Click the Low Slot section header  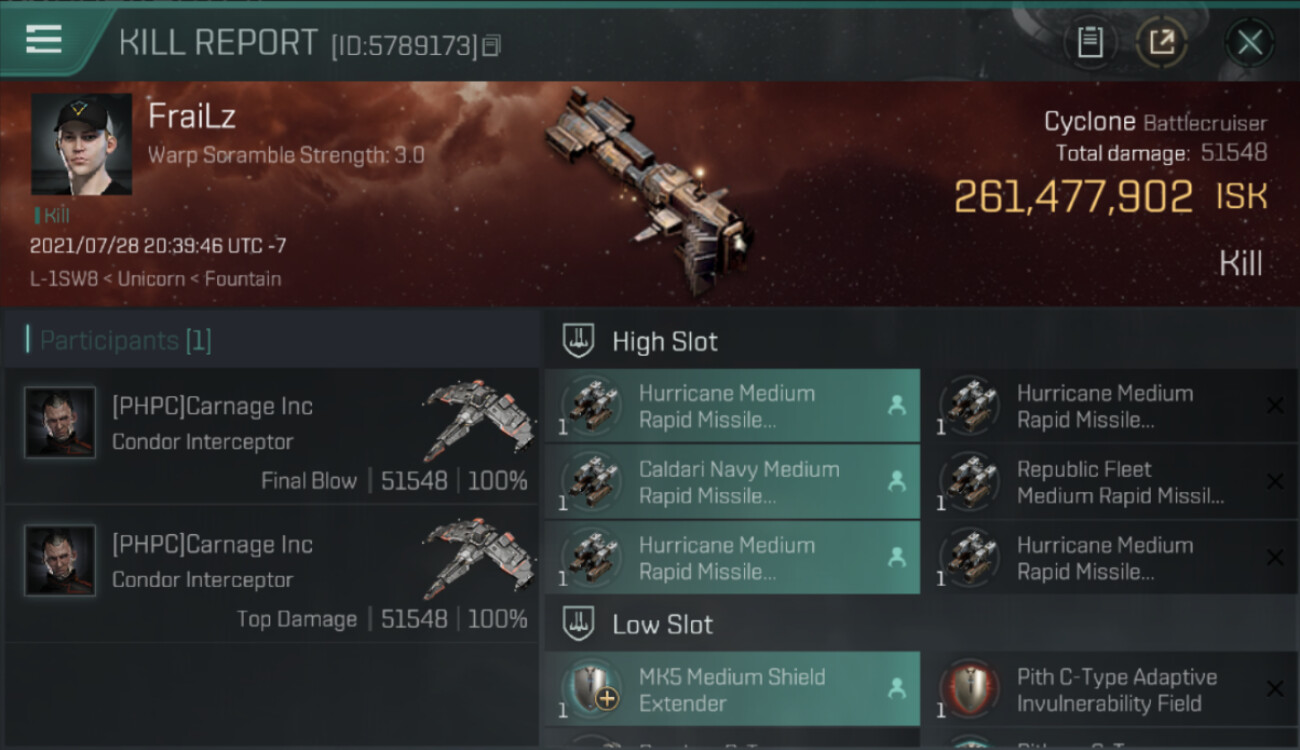(662, 624)
